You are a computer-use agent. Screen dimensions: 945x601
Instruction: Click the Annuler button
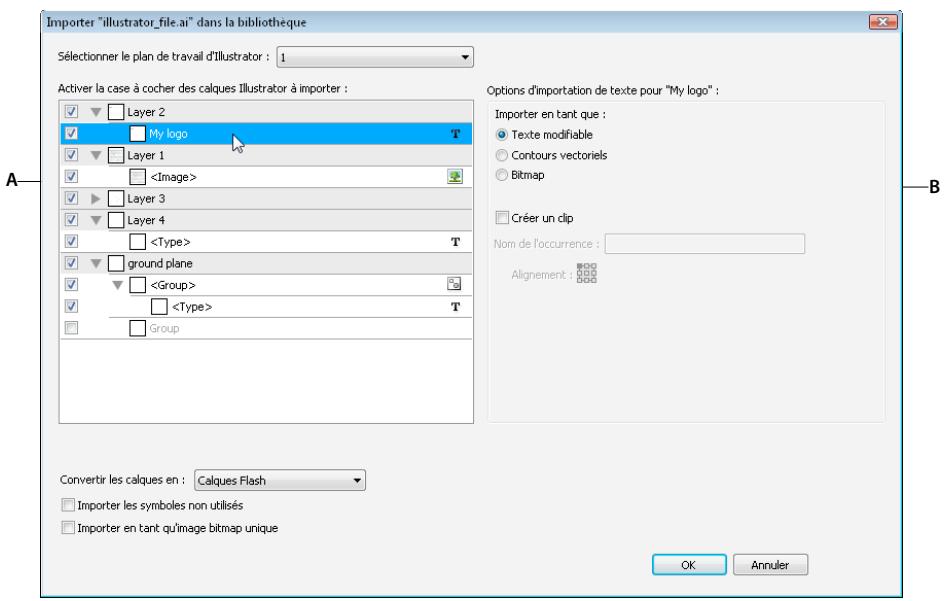769,565
